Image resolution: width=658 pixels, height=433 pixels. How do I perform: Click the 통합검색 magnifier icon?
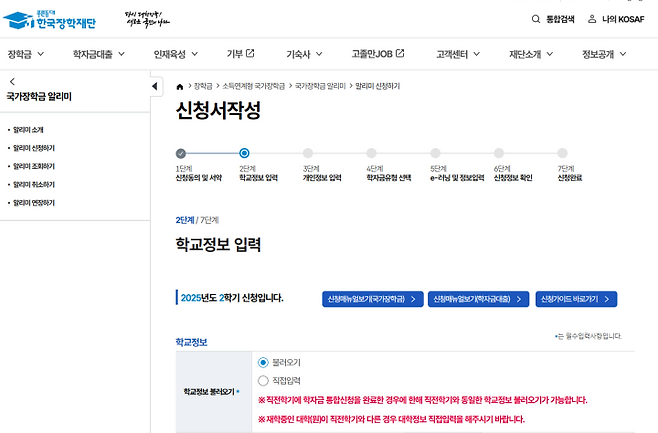pyautogui.click(x=536, y=19)
